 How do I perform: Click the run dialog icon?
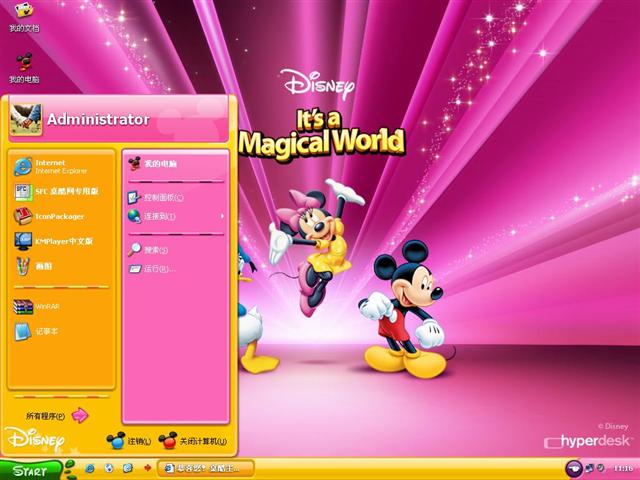[135, 269]
